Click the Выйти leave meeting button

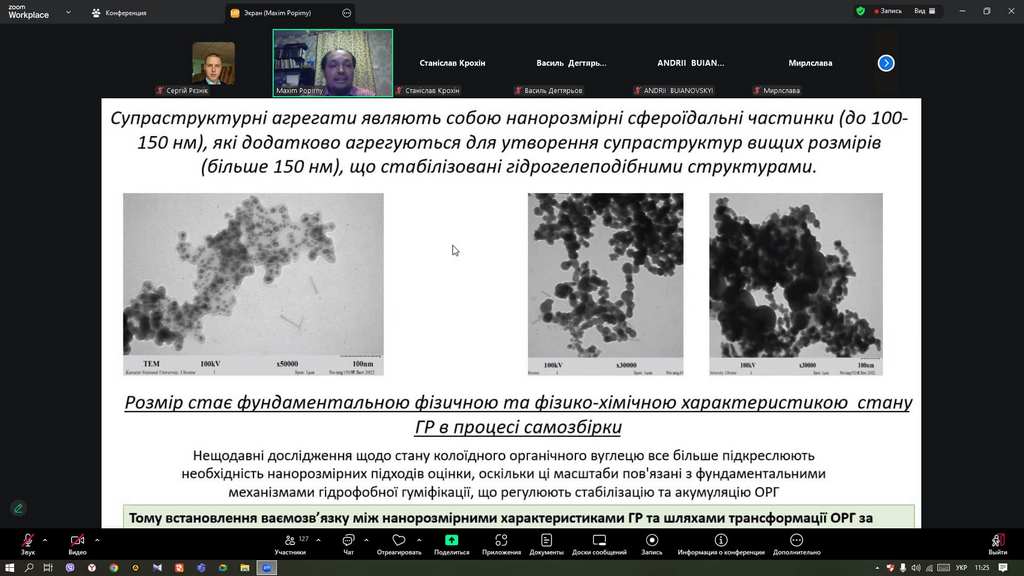point(997,541)
